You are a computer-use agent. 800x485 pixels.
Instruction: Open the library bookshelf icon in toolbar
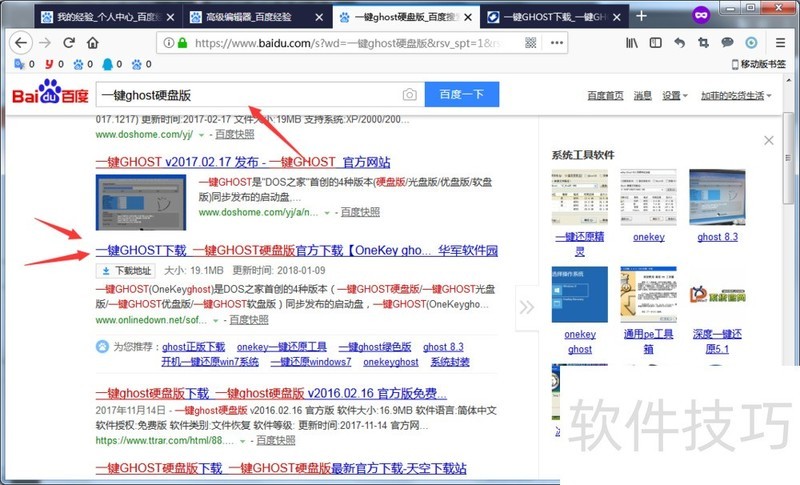coord(632,43)
